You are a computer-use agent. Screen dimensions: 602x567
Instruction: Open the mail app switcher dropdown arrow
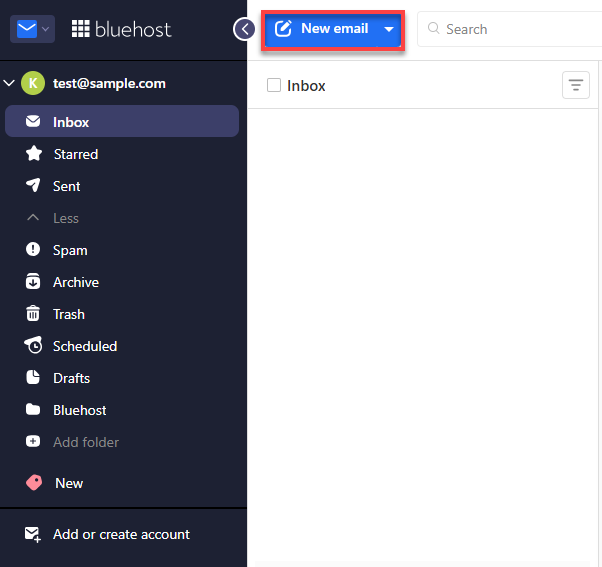45,29
